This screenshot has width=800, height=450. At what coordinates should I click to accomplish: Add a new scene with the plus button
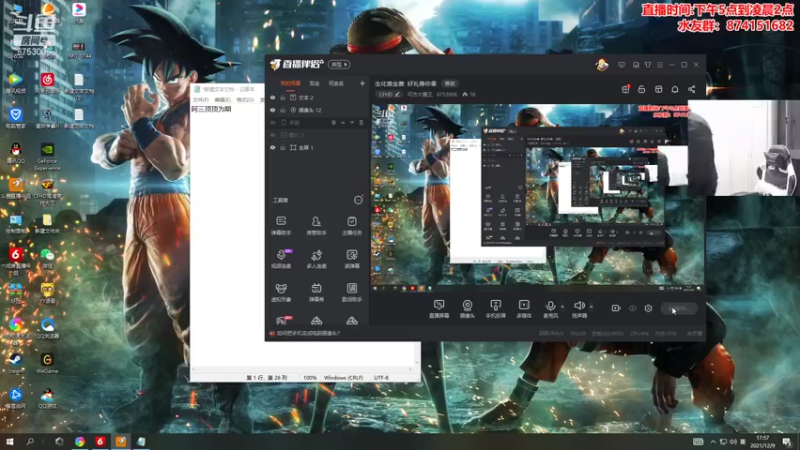[x=362, y=83]
